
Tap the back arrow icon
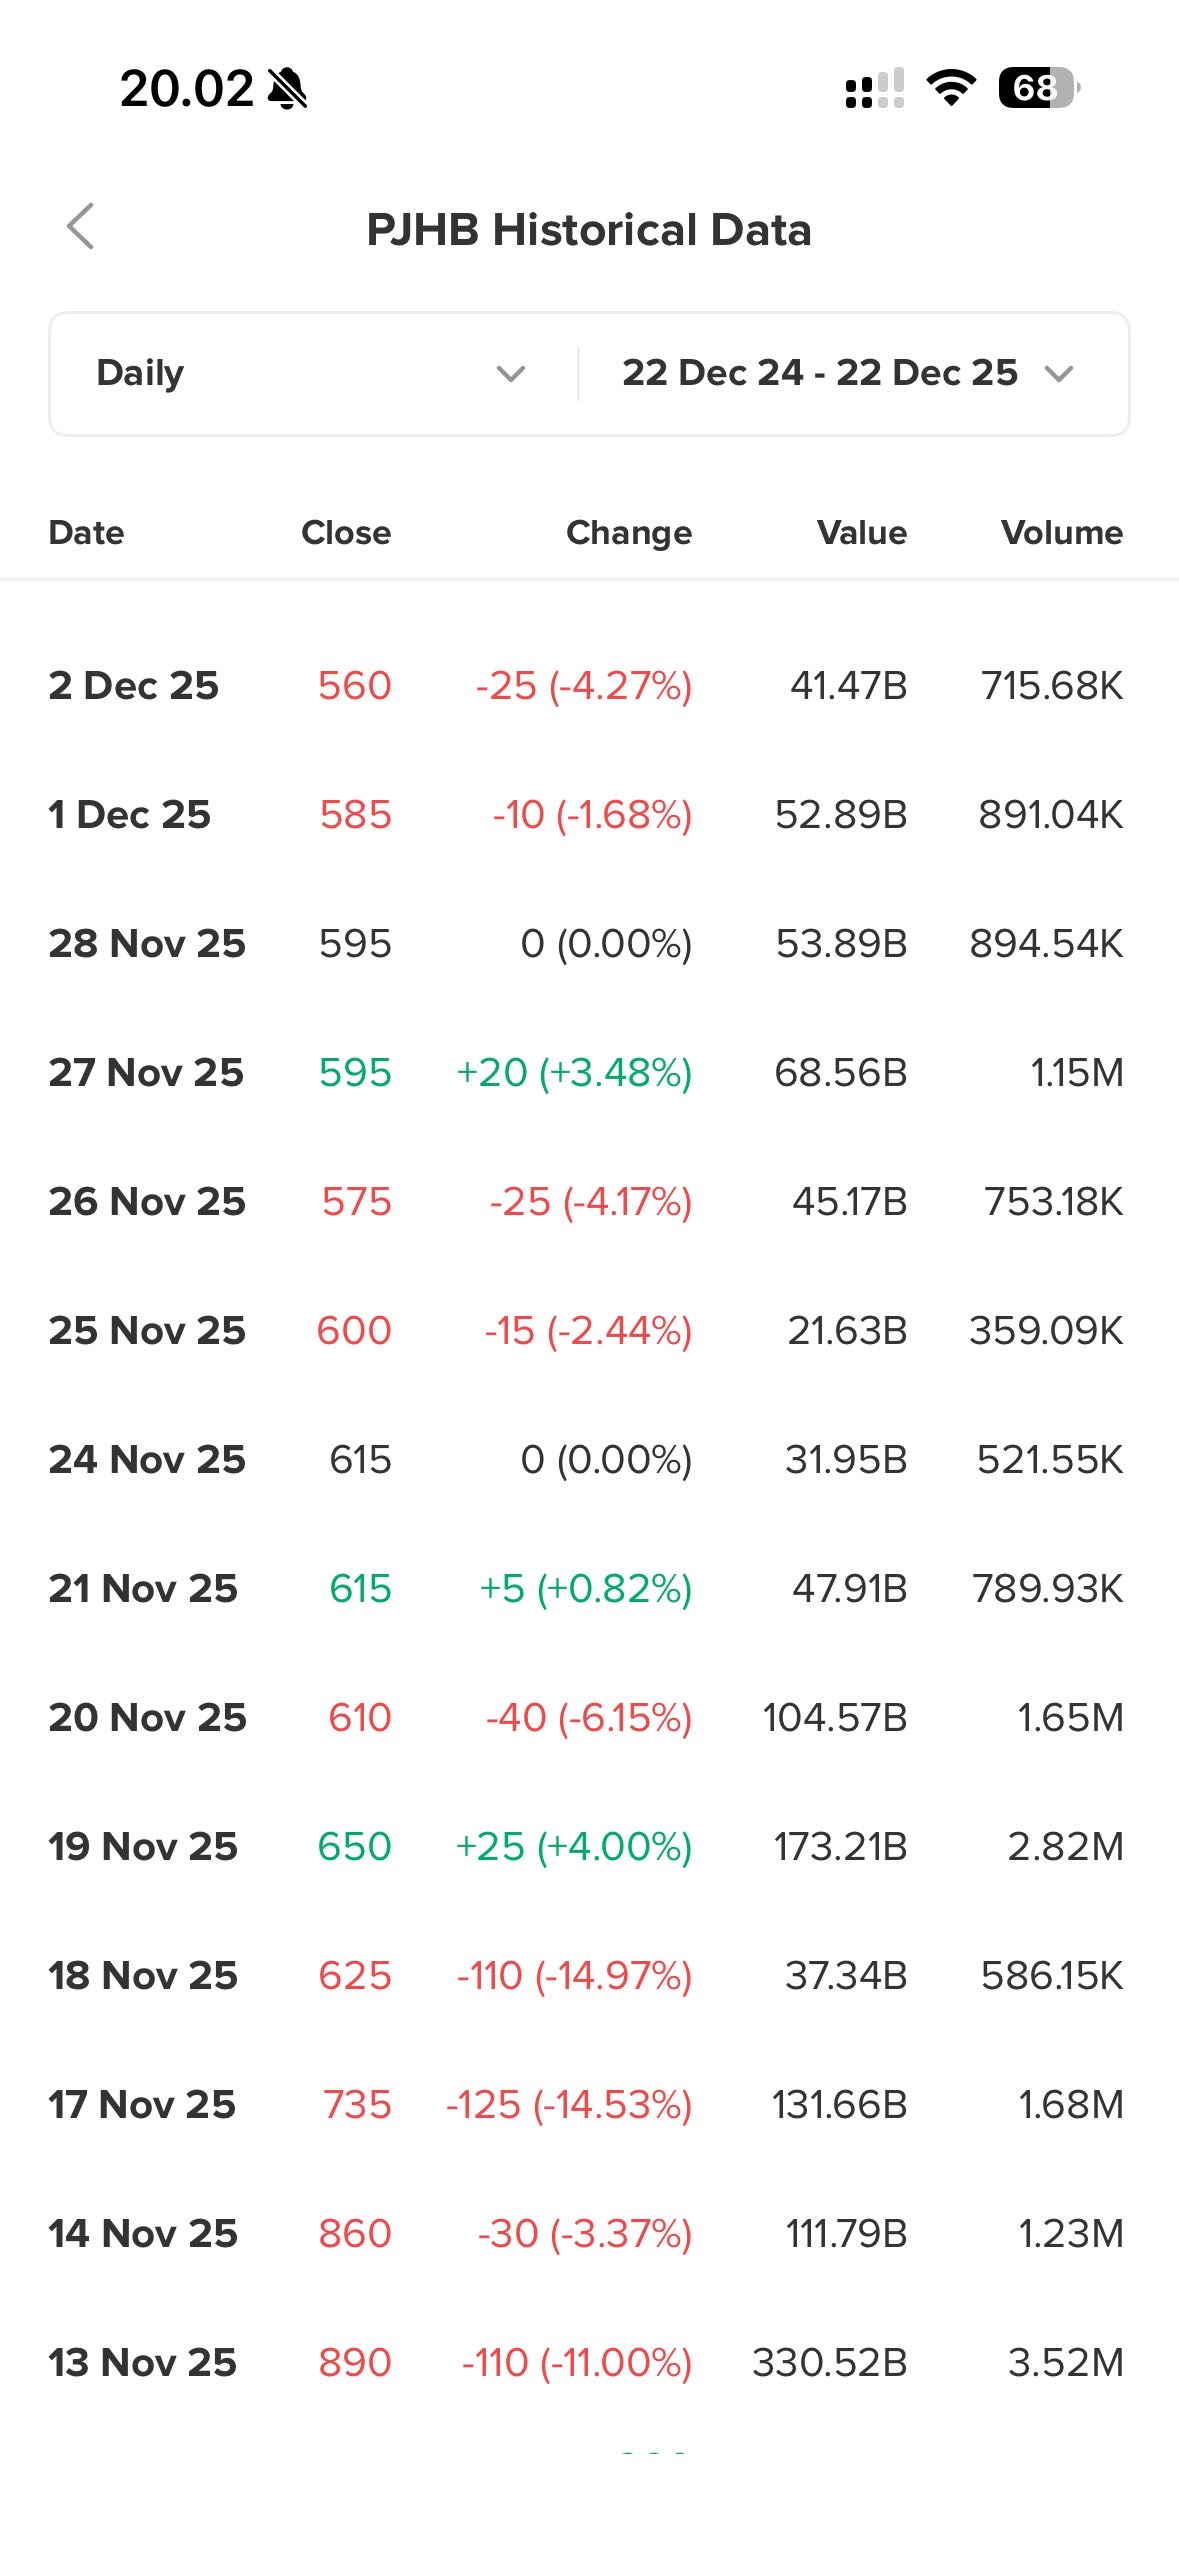pyautogui.click(x=81, y=227)
